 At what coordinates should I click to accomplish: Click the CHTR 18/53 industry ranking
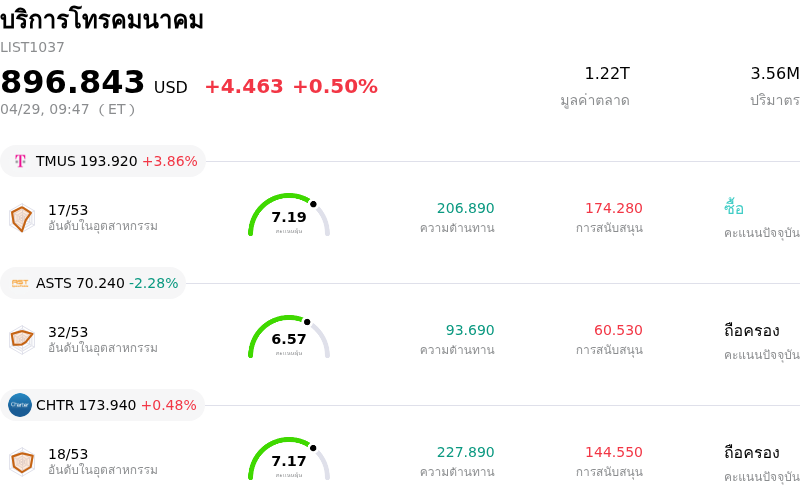click(68, 454)
